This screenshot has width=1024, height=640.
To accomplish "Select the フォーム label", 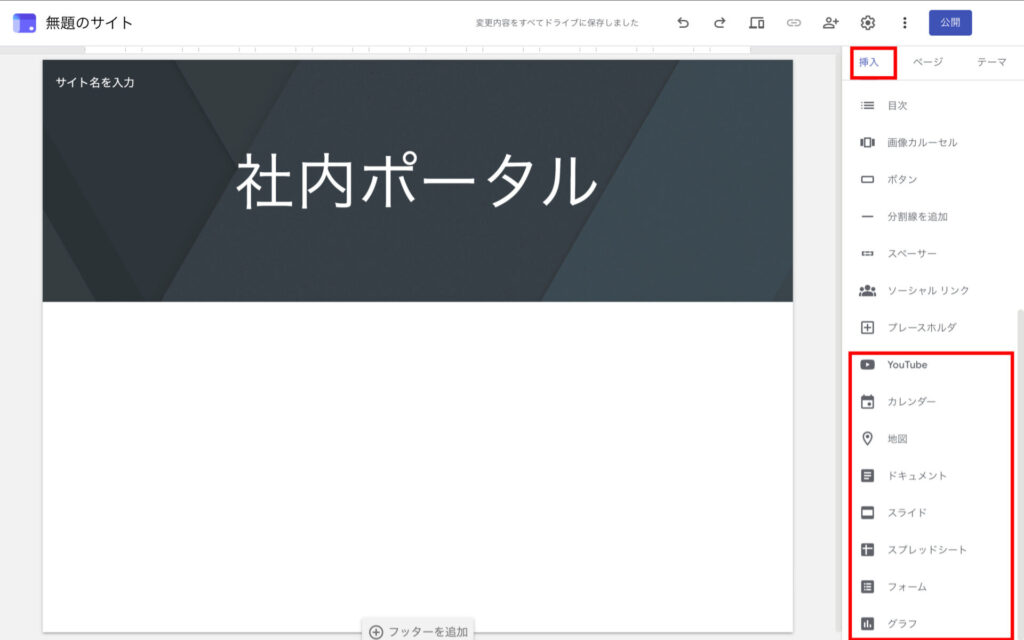I will click(906, 586).
